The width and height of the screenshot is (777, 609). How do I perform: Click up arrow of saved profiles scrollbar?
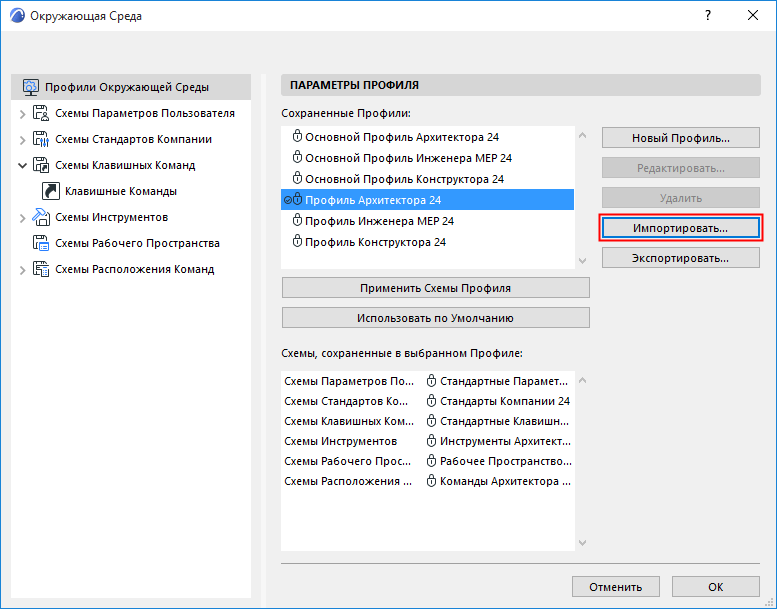click(583, 135)
